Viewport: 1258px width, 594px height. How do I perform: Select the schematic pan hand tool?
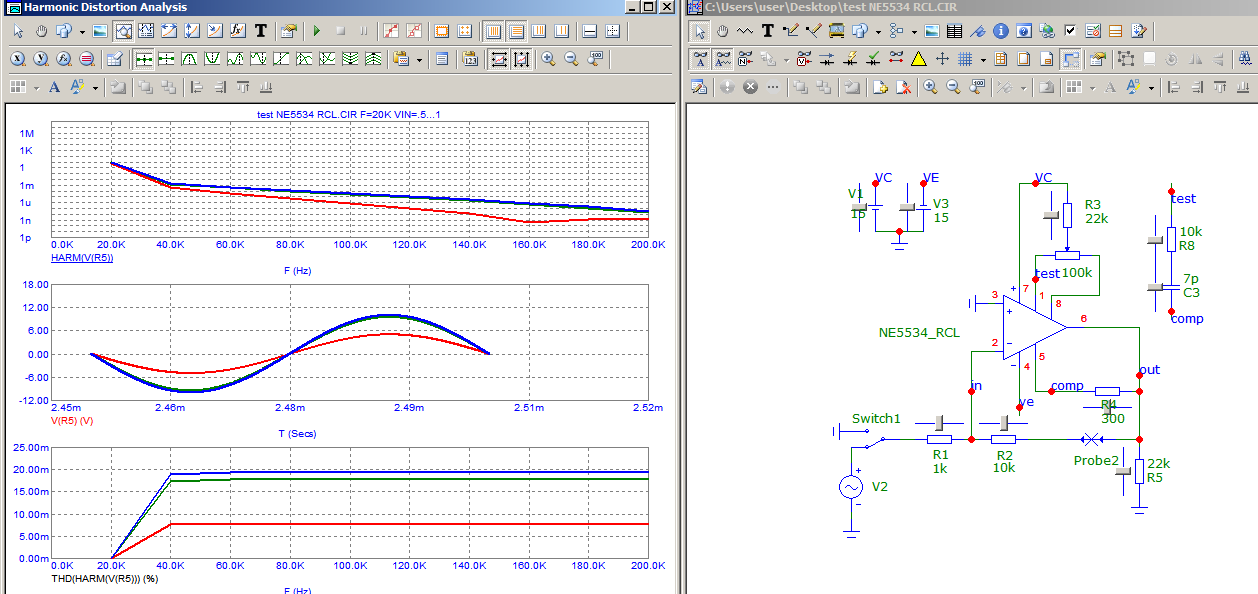point(722,31)
